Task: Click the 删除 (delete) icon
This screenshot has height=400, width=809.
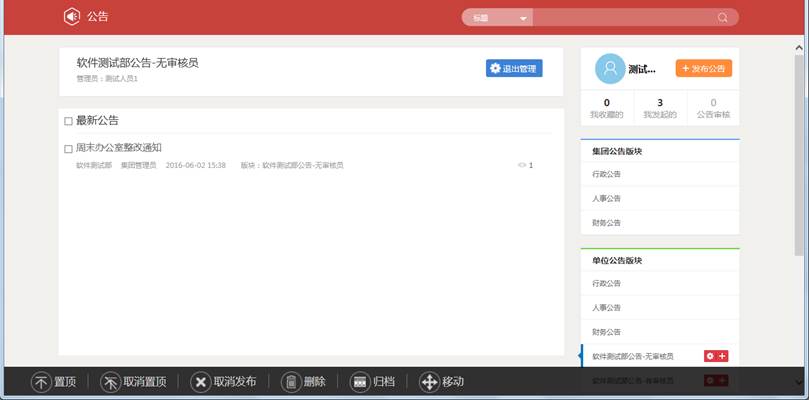Action: 290,382
